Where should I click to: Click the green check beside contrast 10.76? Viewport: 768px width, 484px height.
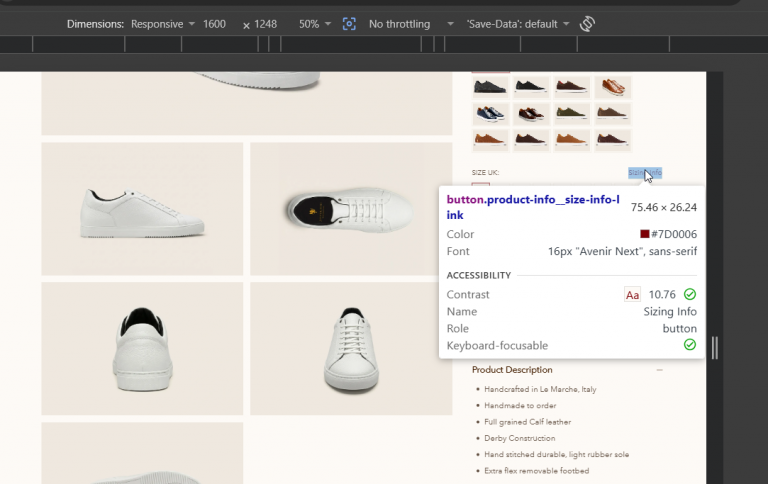point(690,294)
